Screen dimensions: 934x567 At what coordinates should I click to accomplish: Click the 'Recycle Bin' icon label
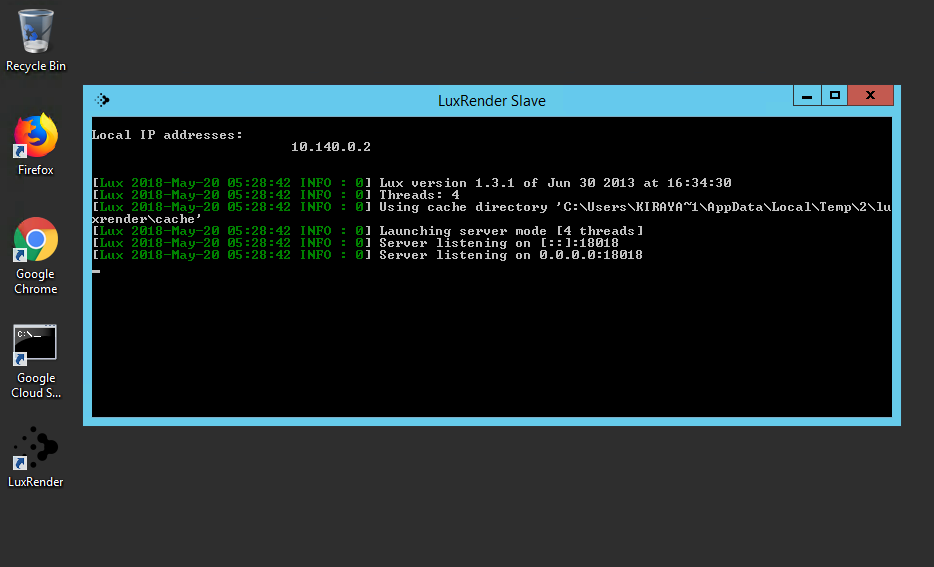pyautogui.click(x=36, y=66)
